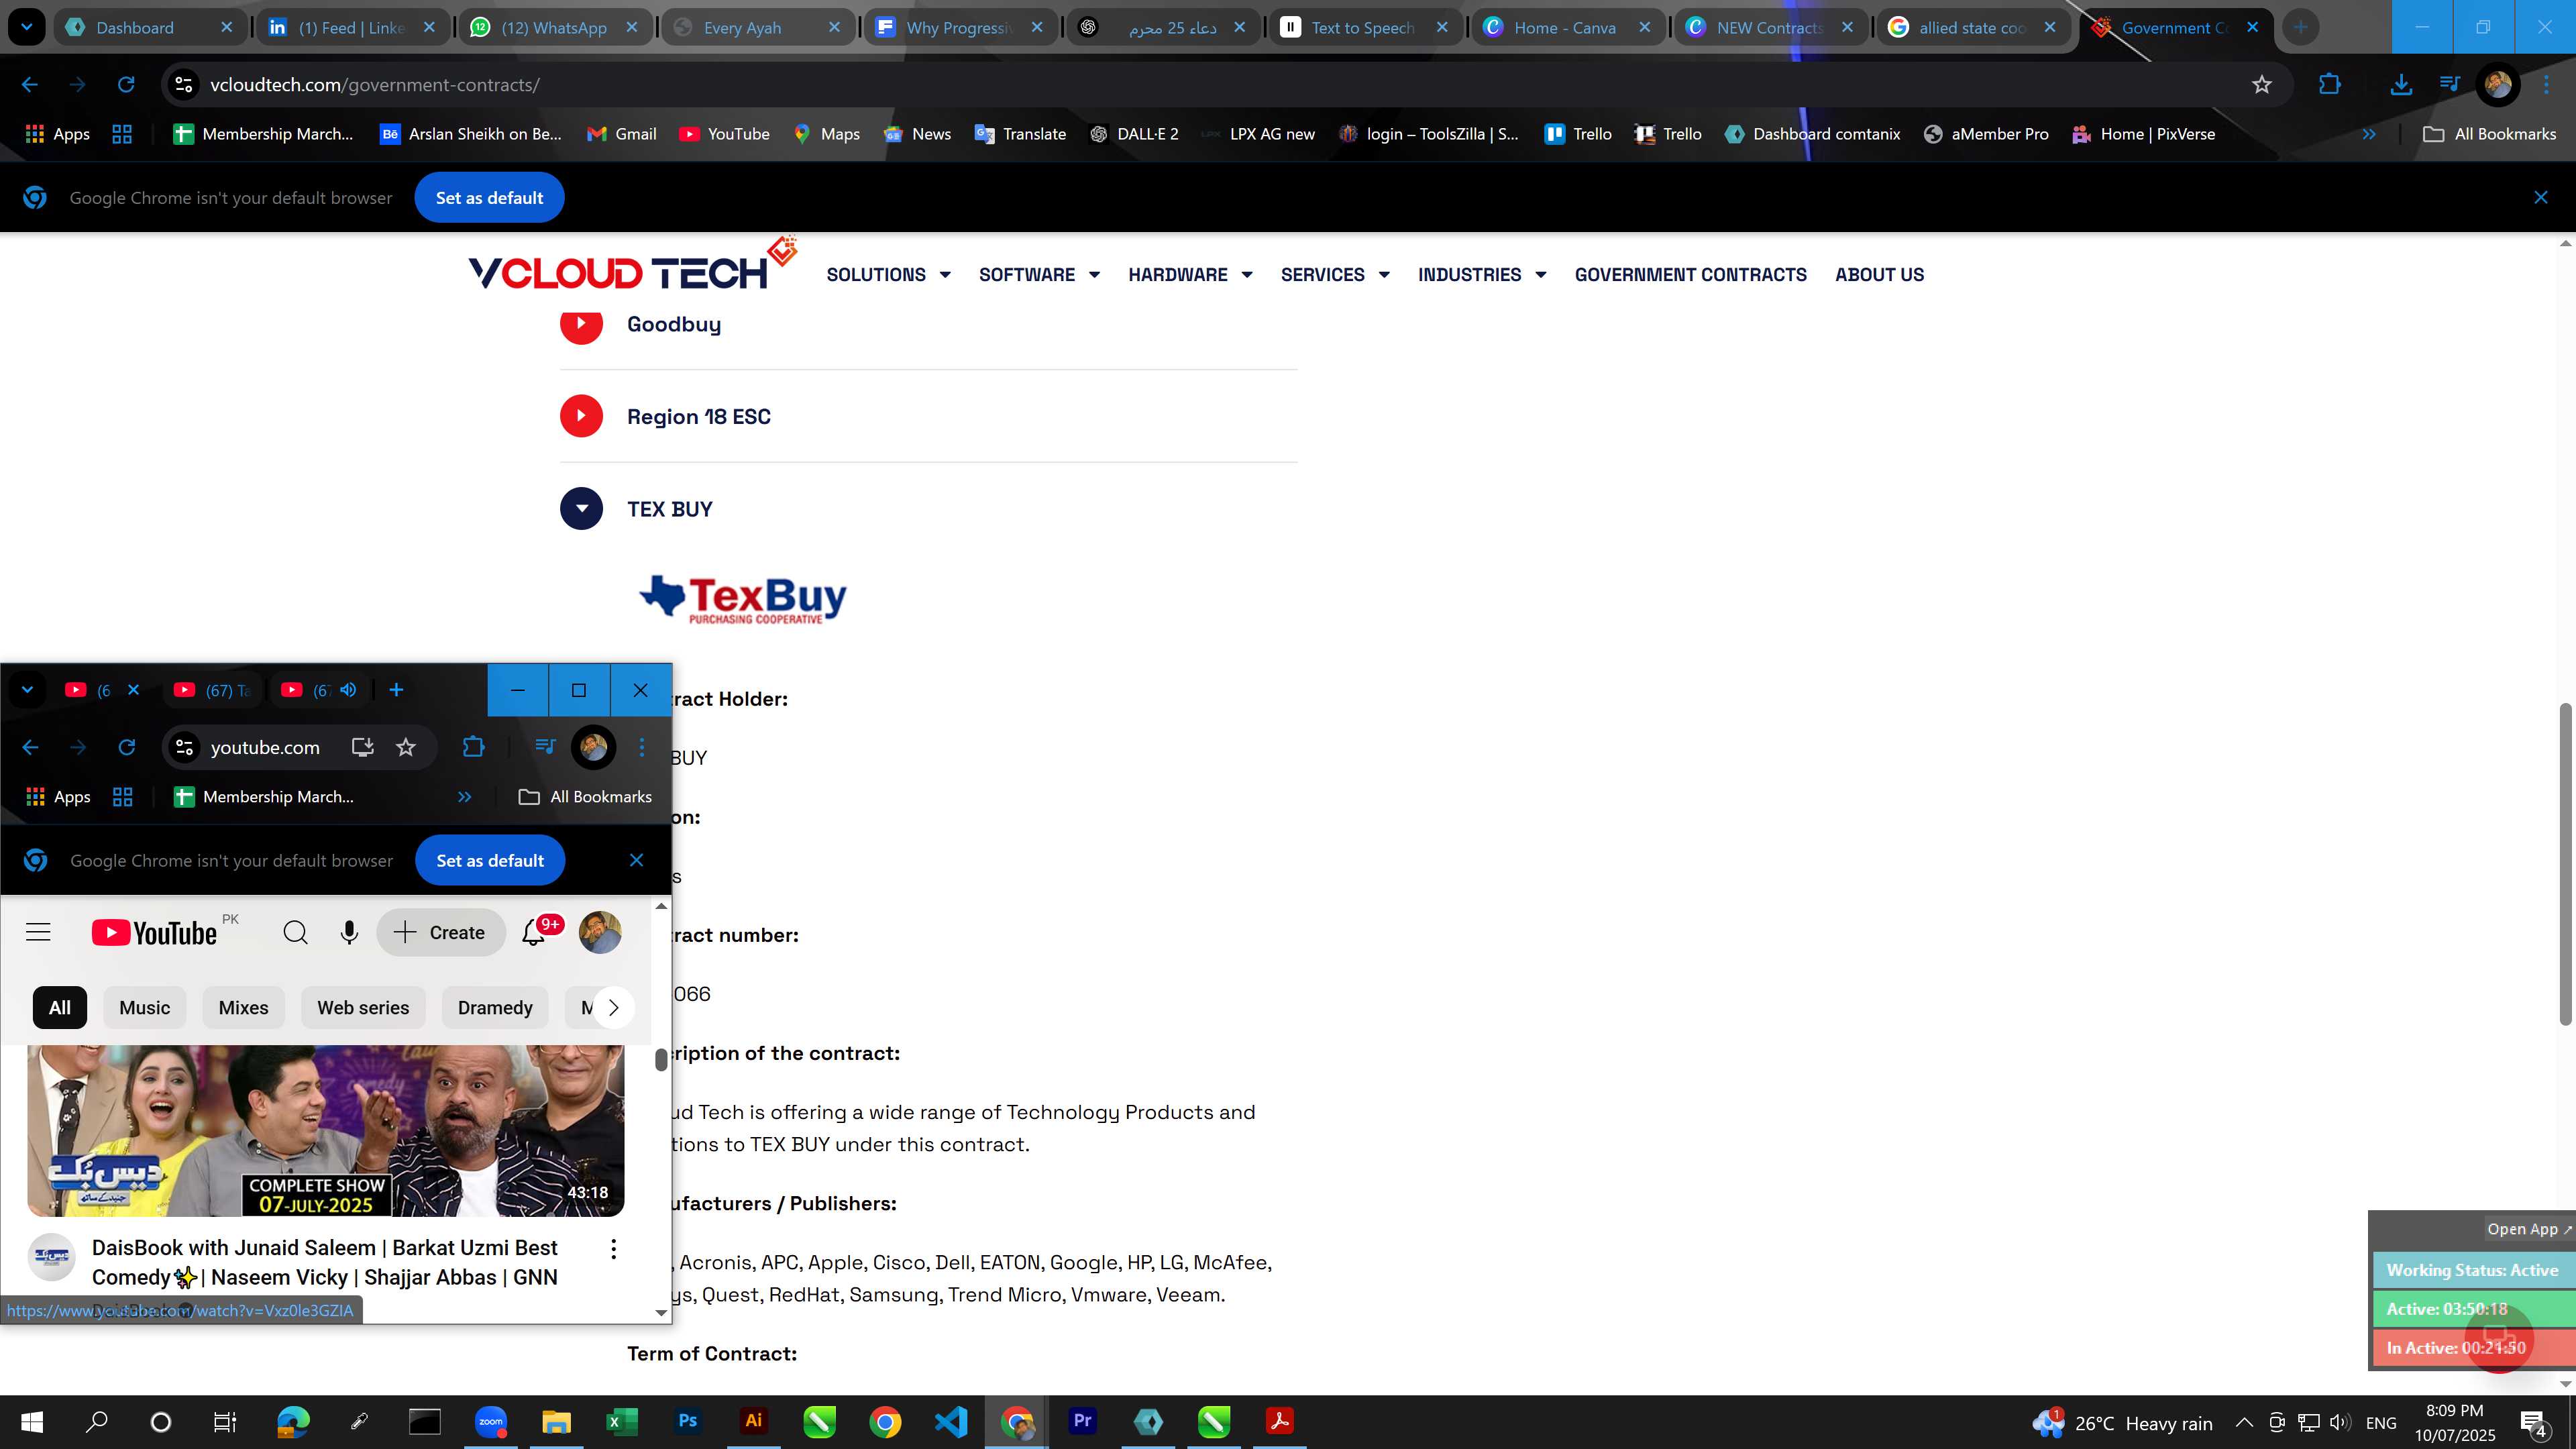Click Set as default in main window
The height and width of the screenshot is (1449, 2576).
(x=489, y=198)
